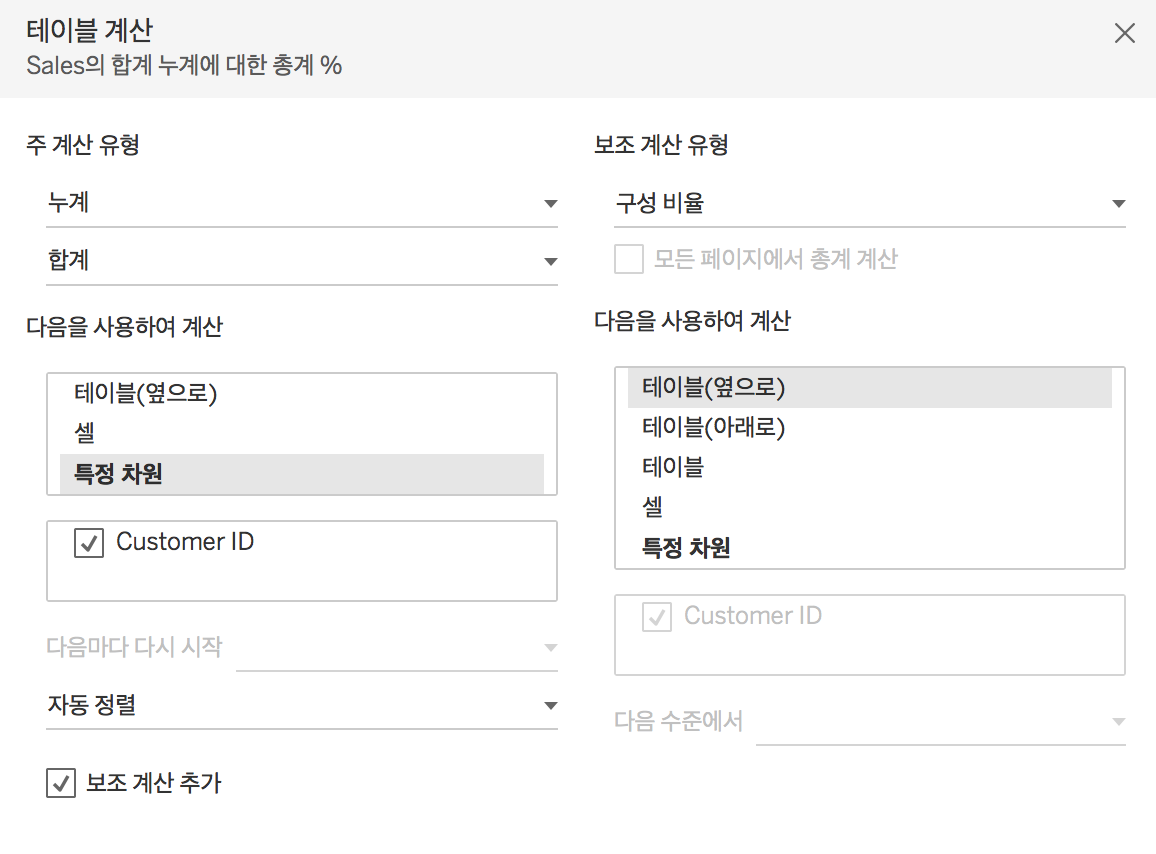Open the 합계 aggregation dropdown
This screenshot has width=1156, height=854.
[x=301, y=261]
